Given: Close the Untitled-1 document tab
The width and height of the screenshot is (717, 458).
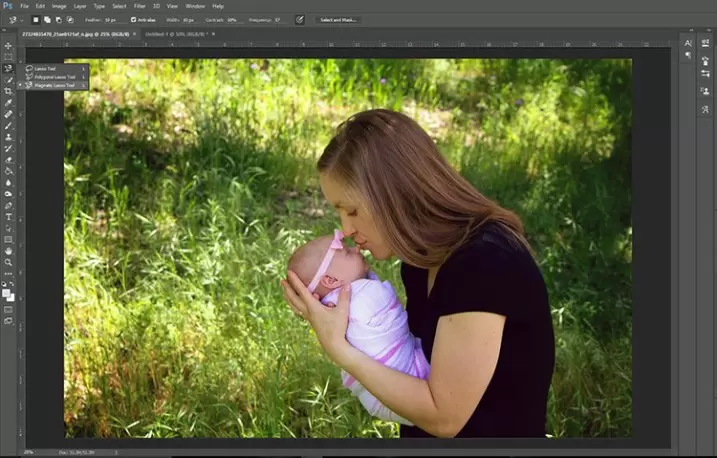Looking at the screenshot, I should [213, 34].
